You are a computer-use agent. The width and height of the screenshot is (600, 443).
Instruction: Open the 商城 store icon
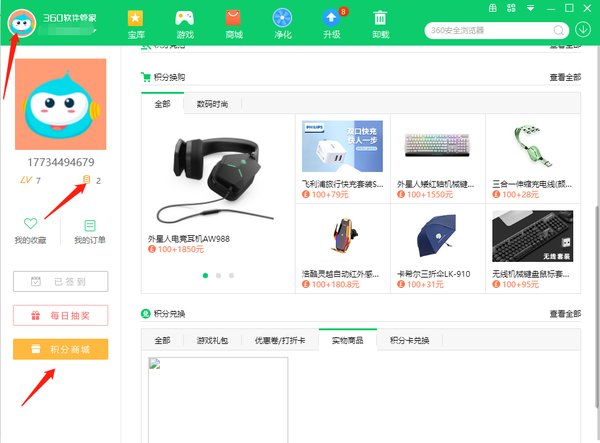233,24
